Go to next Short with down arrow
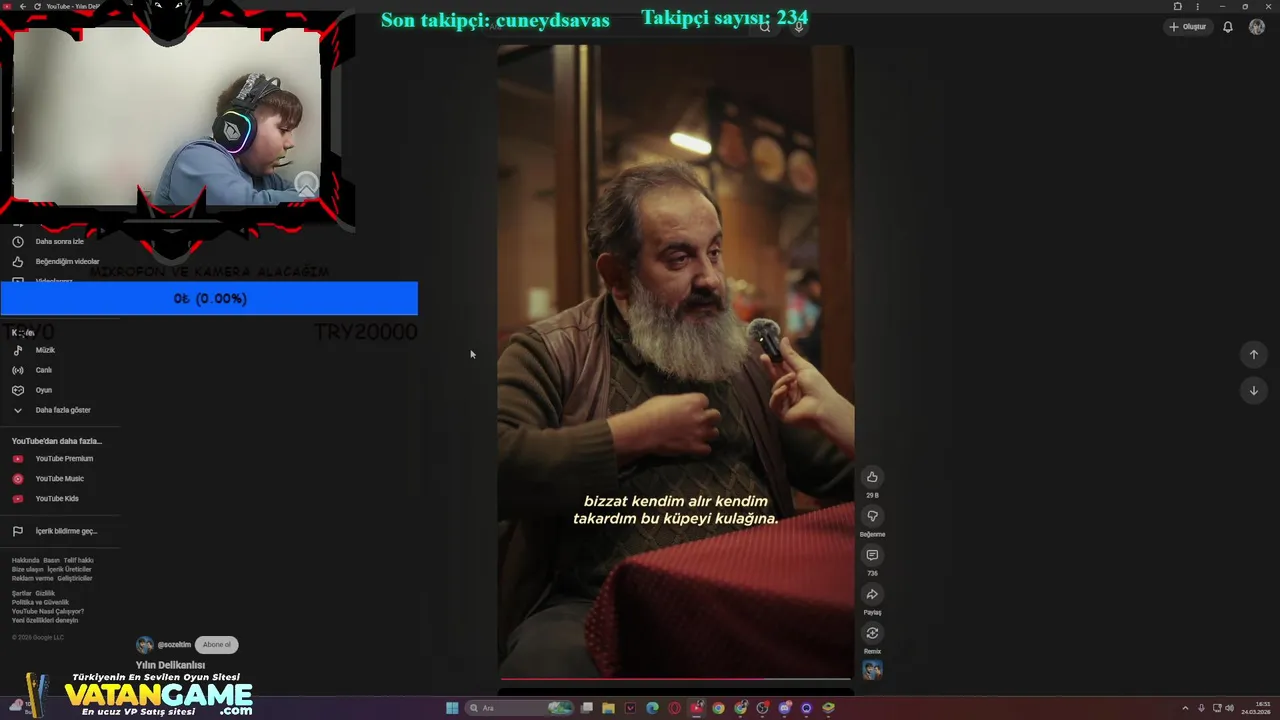The image size is (1280, 720). pos(1253,390)
